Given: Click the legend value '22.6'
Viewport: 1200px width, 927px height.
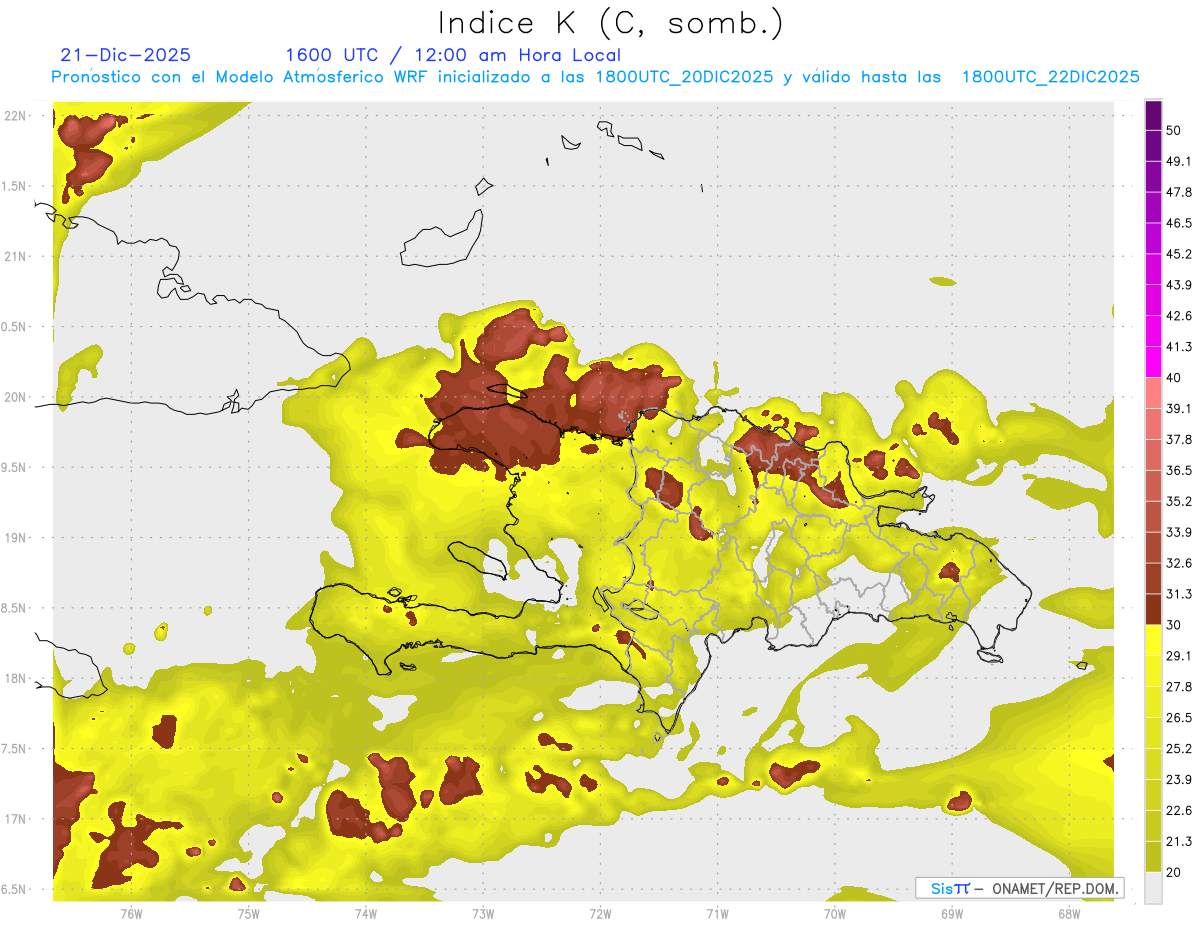Looking at the screenshot, I should pyautogui.click(x=1179, y=811).
